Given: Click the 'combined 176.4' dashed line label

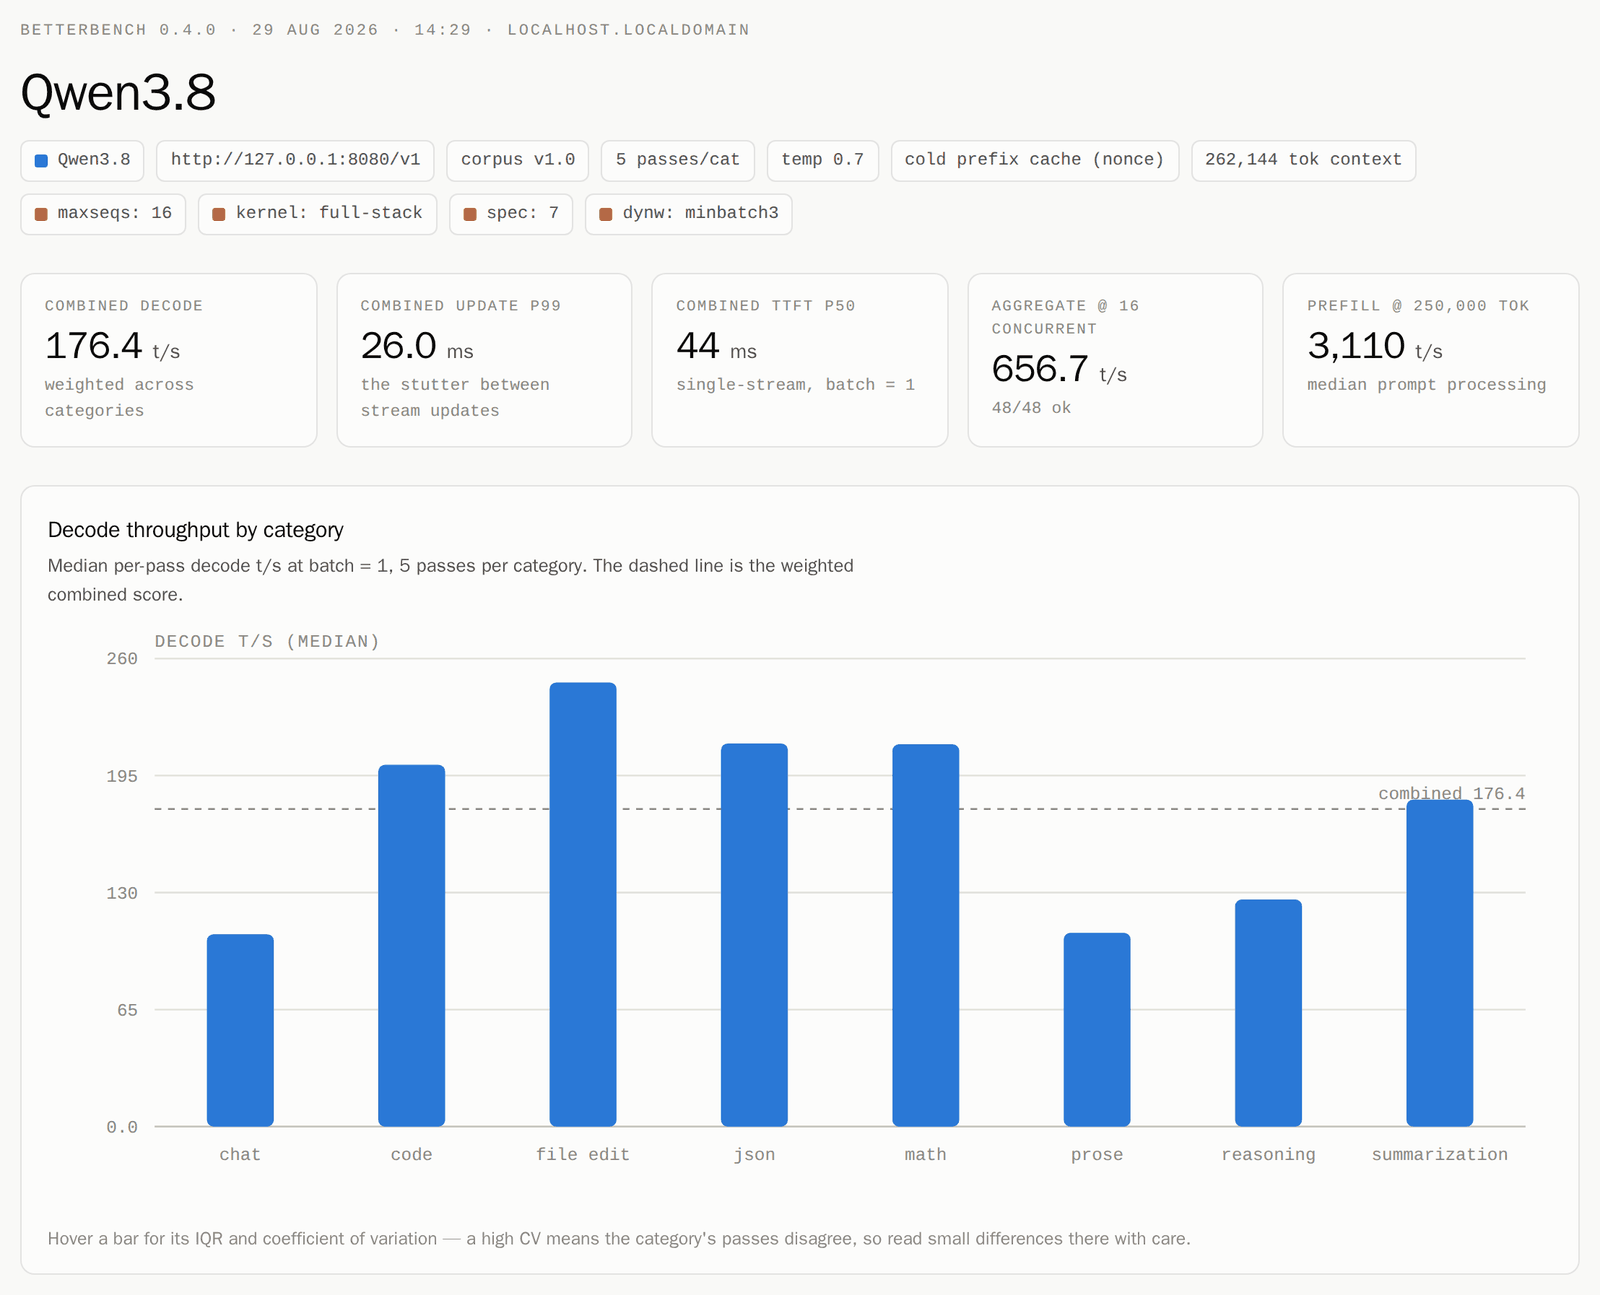Looking at the screenshot, I should (x=1452, y=793).
